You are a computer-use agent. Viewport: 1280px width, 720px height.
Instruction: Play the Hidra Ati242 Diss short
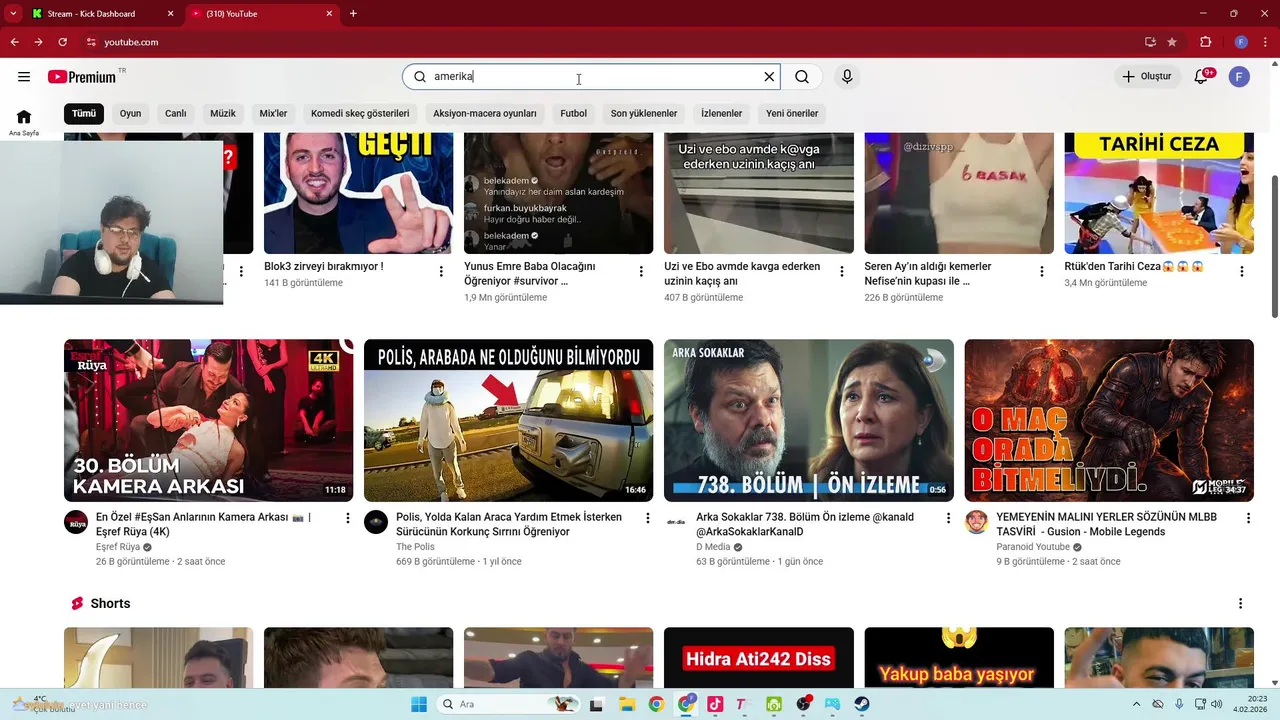click(759, 659)
